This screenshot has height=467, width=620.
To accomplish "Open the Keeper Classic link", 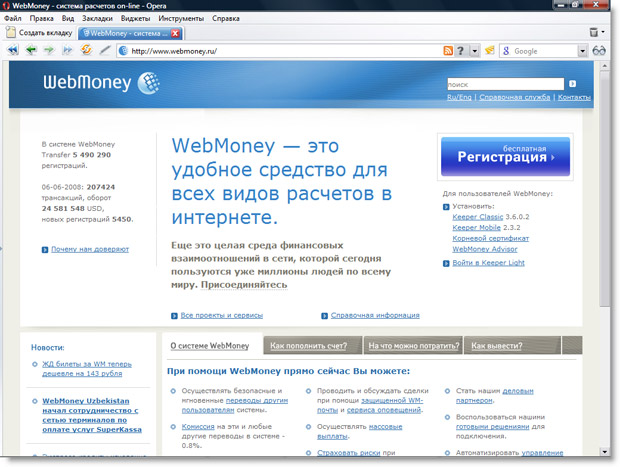I will 478,217.
